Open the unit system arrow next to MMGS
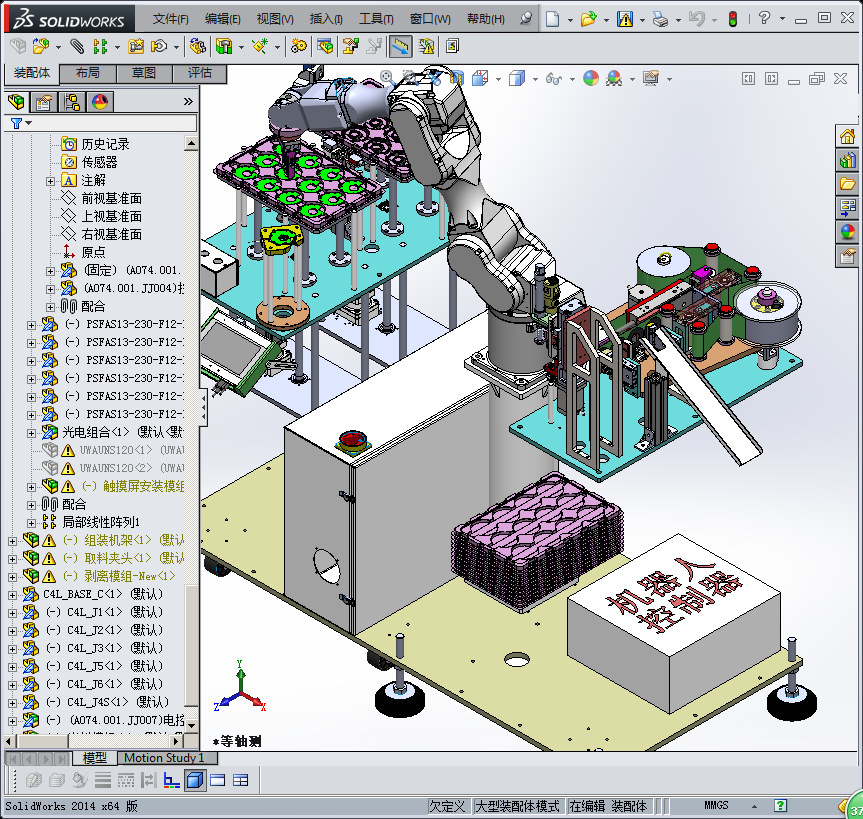This screenshot has width=863, height=819. [x=754, y=806]
